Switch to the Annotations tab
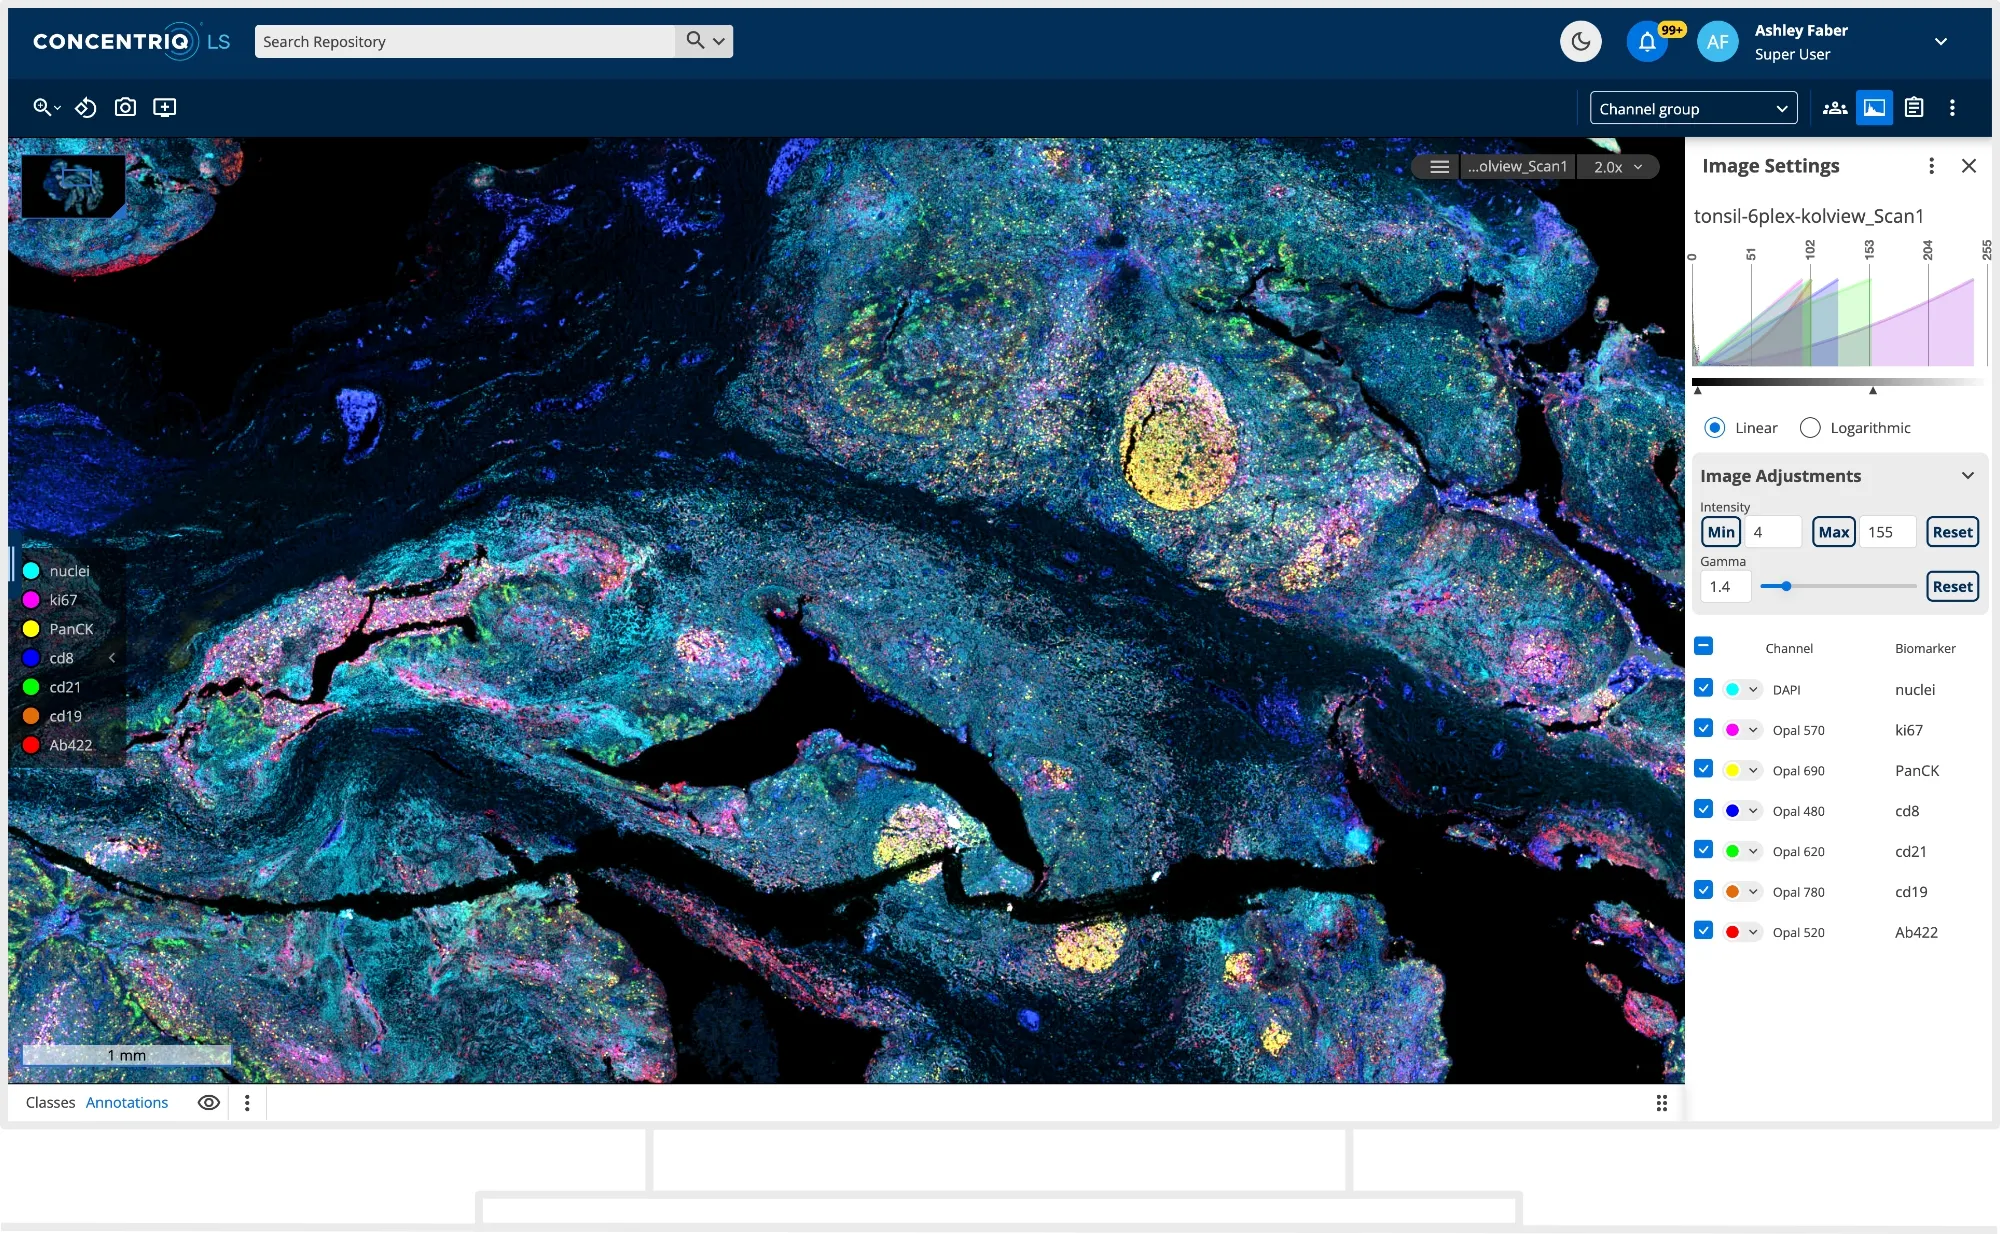 click(127, 1102)
